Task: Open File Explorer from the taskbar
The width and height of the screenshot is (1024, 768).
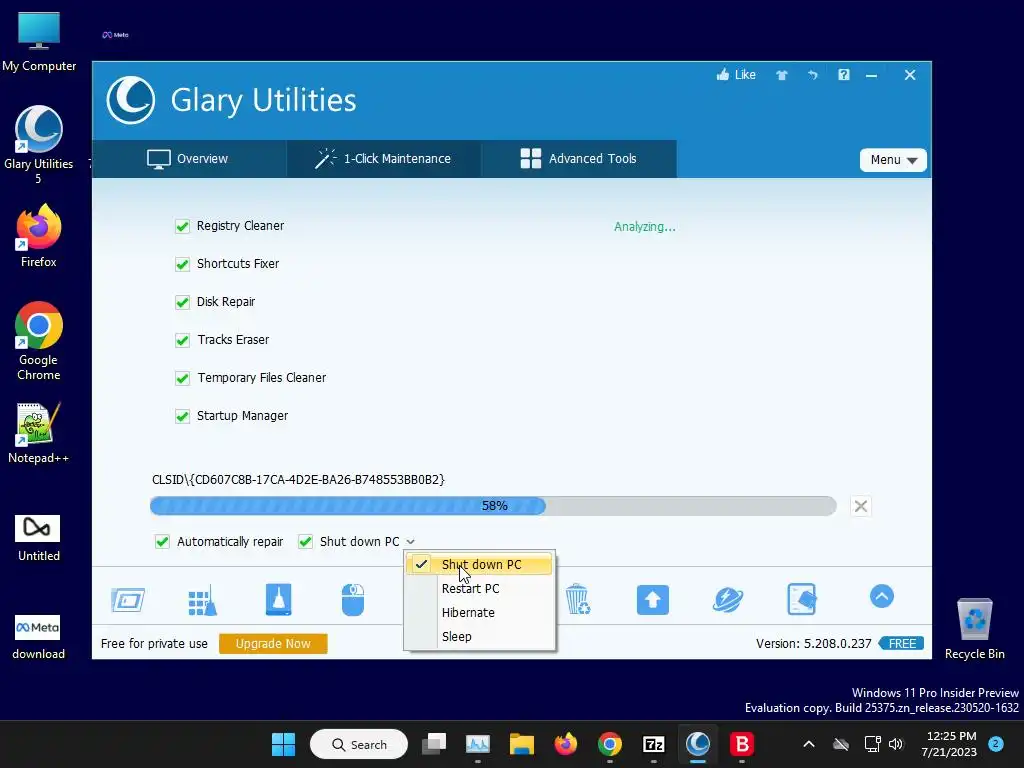Action: coord(522,744)
